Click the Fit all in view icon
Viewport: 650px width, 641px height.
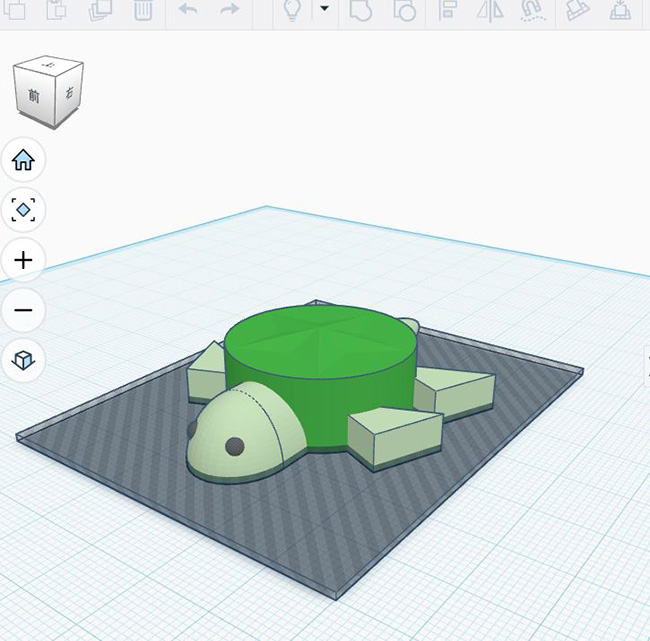[23, 210]
